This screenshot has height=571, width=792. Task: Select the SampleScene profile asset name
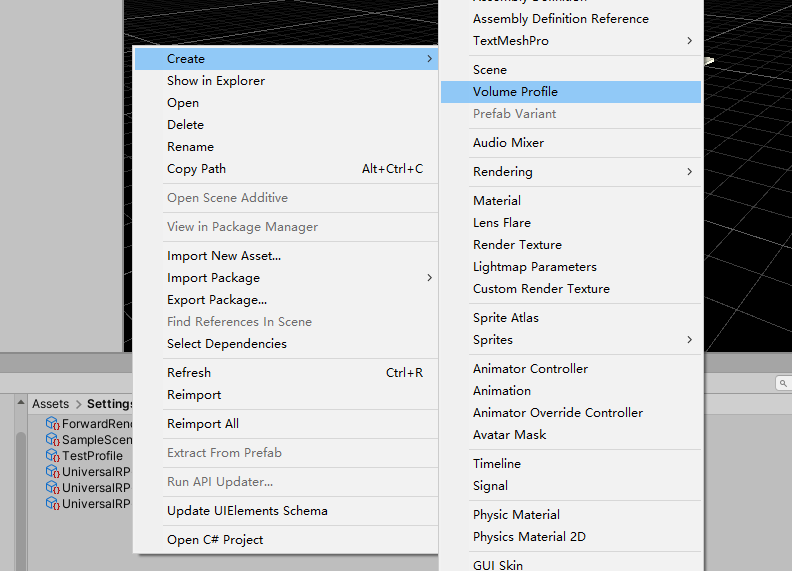click(x=97, y=440)
